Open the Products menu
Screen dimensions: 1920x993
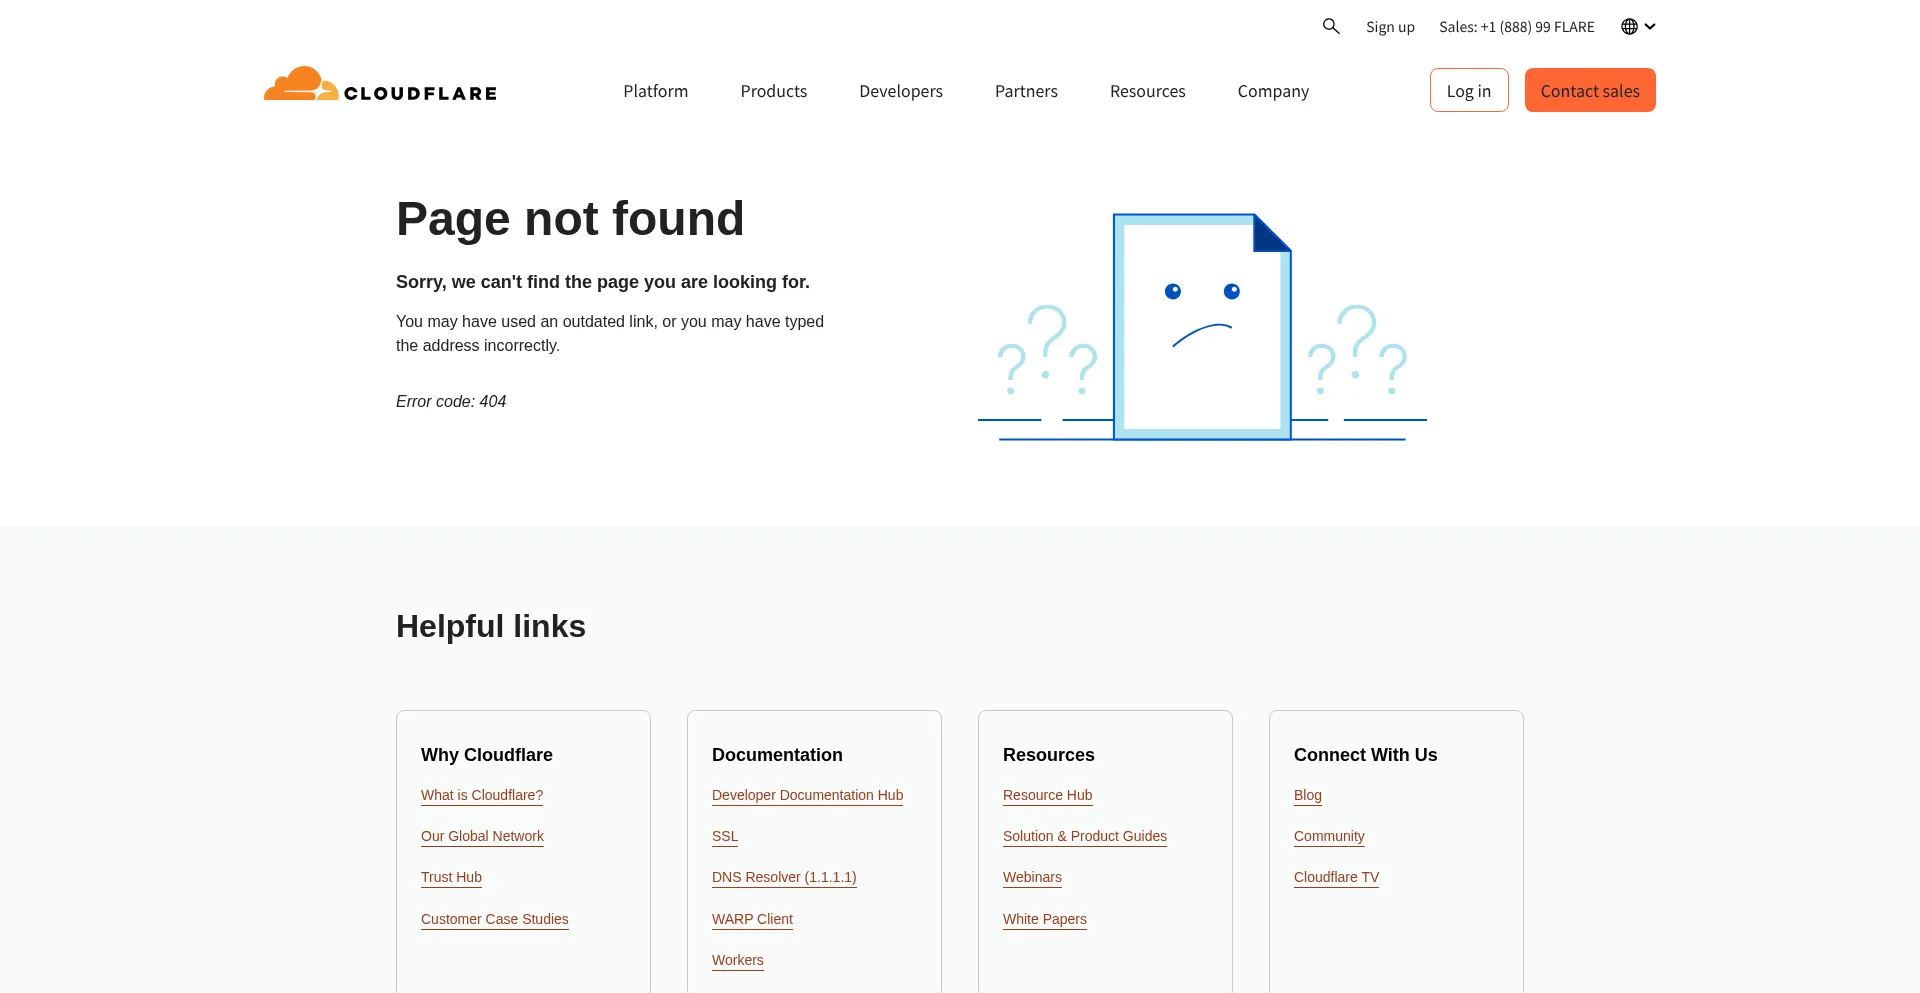pos(774,91)
